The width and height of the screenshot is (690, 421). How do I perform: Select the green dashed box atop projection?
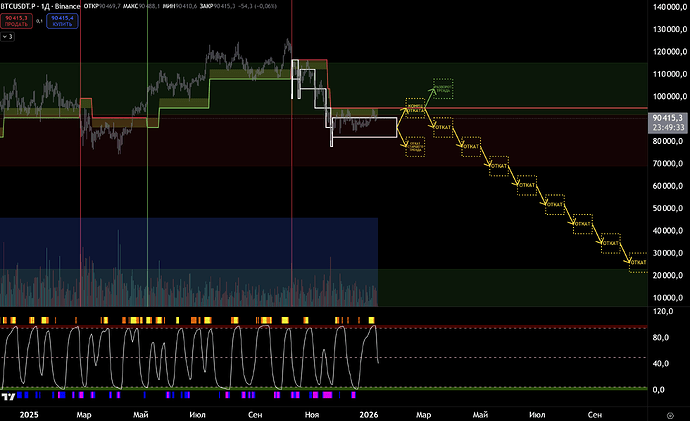coord(442,88)
